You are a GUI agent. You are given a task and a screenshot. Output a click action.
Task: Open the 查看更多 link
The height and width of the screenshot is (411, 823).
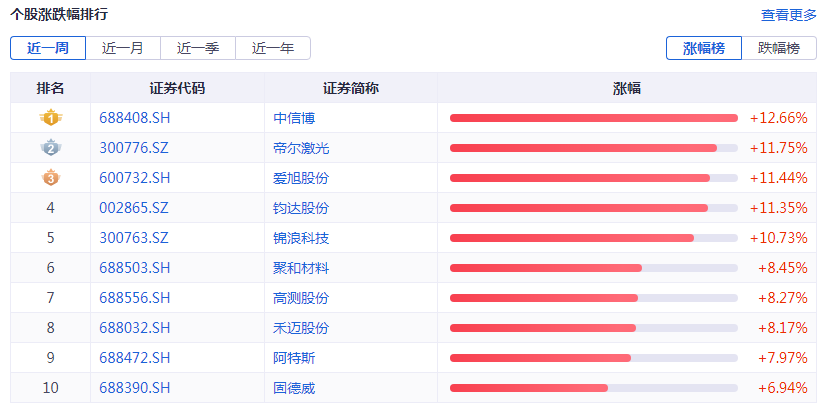(788, 15)
